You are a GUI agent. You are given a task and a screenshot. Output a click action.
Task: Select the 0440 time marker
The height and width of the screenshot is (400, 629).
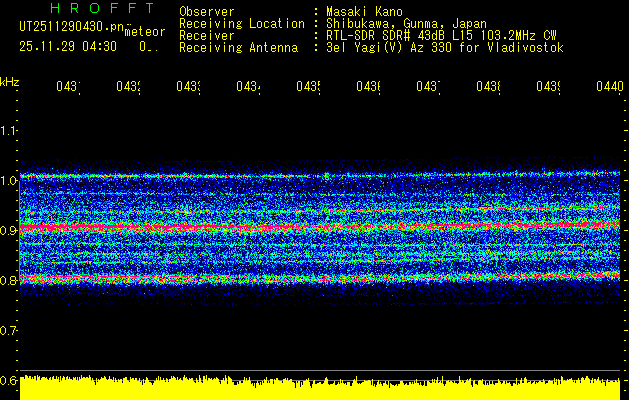coord(609,88)
